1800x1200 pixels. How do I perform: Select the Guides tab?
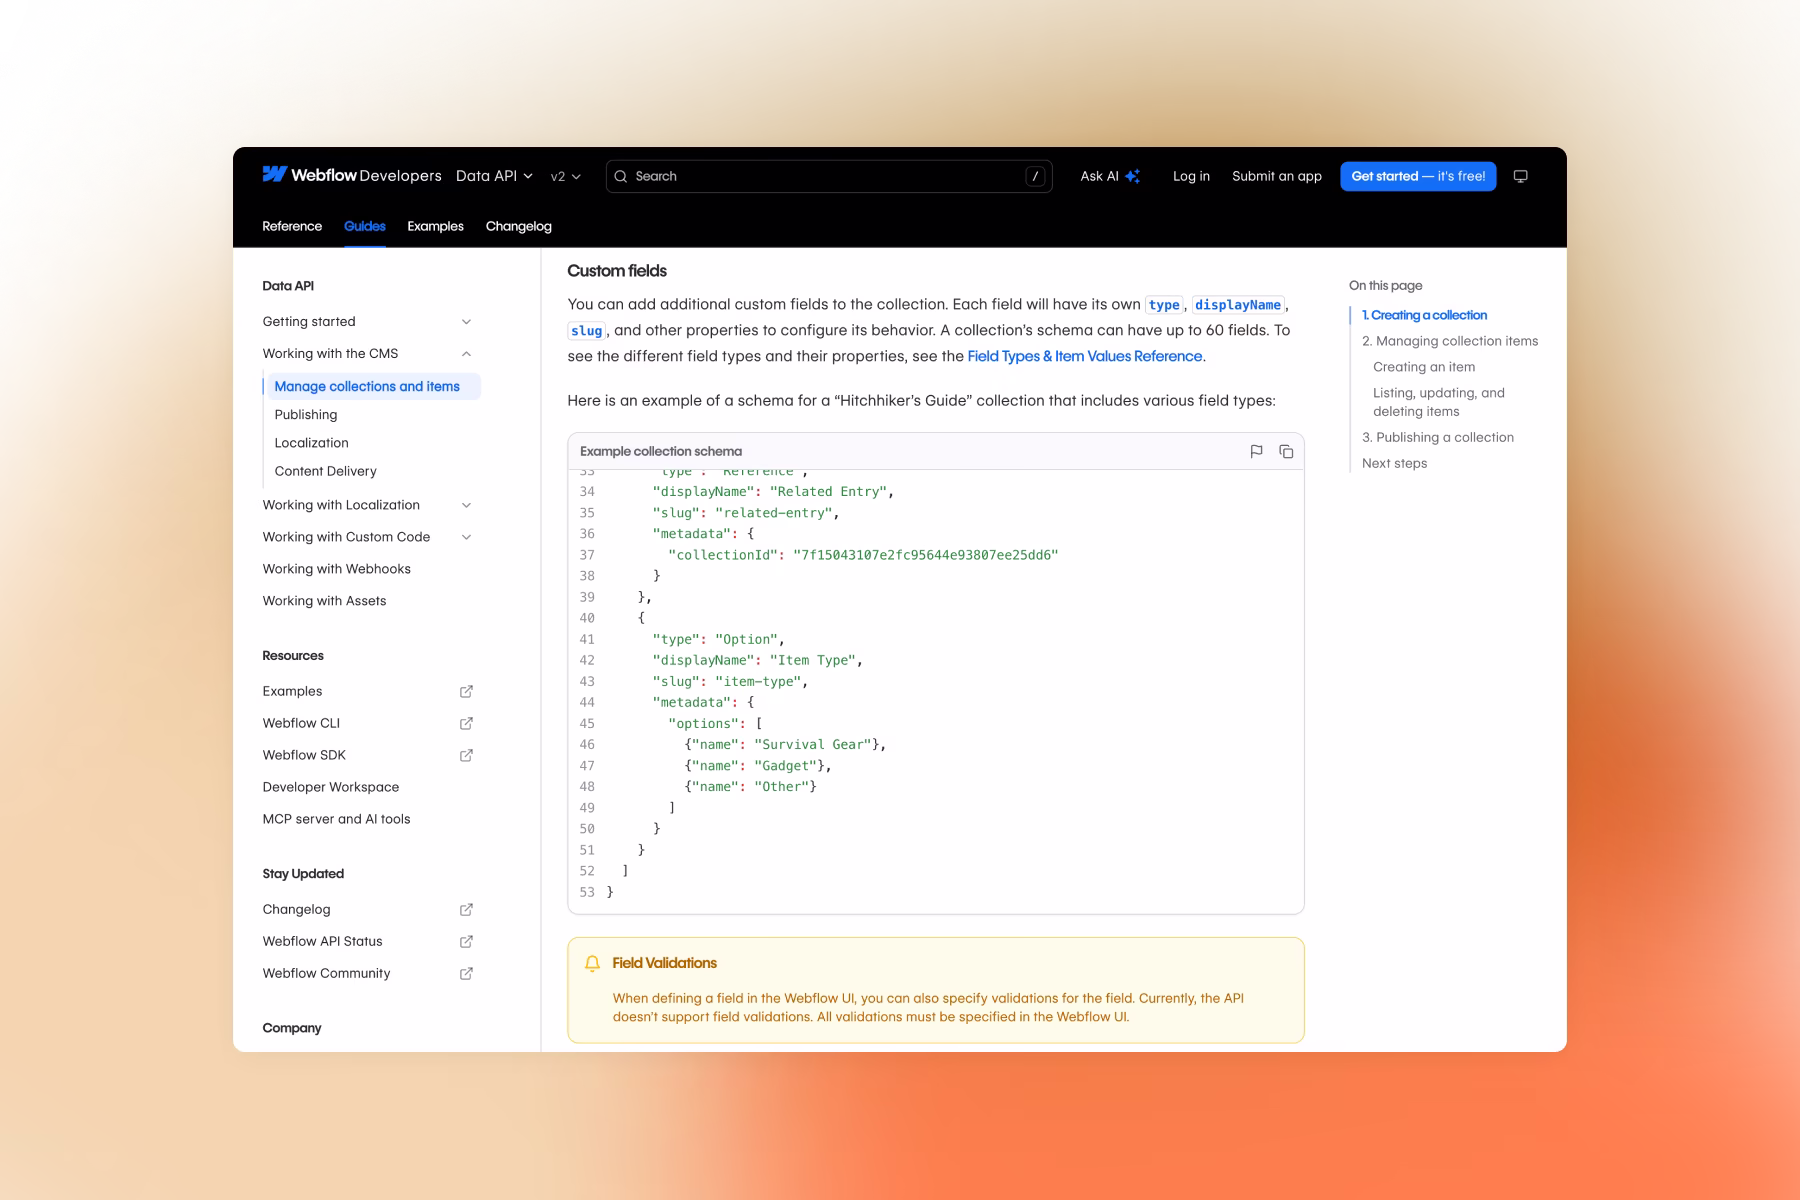pos(364,226)
